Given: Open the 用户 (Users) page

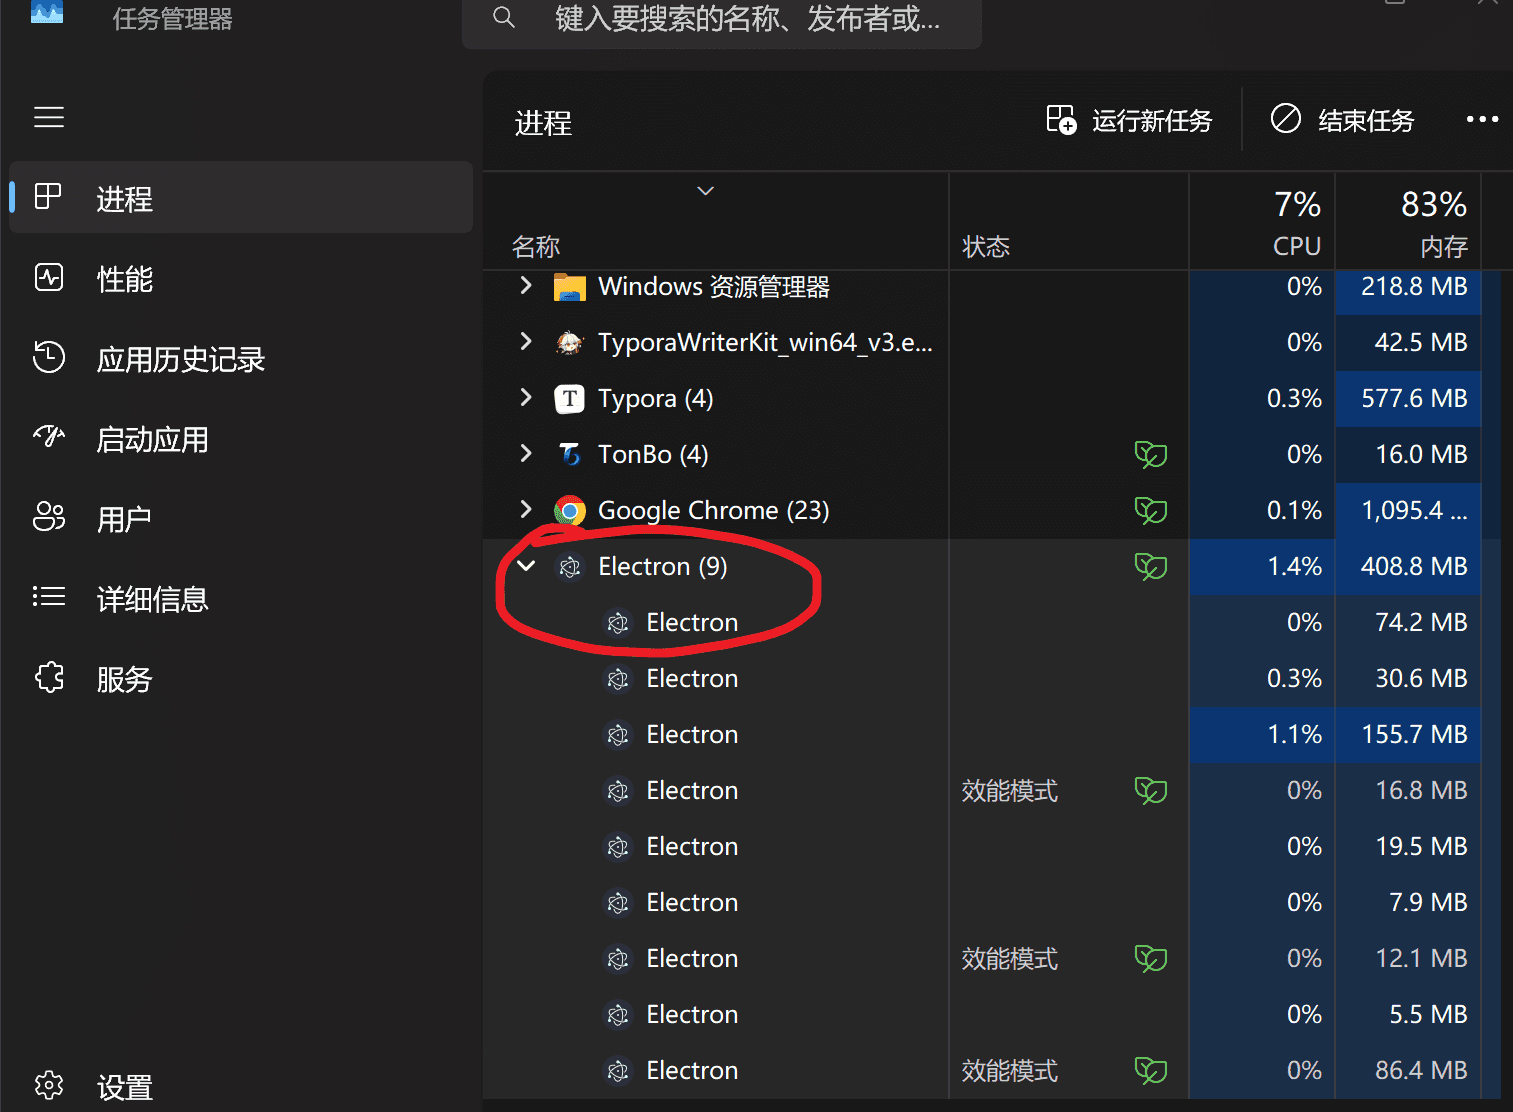Looking at the screenshot, I should 241,518.
